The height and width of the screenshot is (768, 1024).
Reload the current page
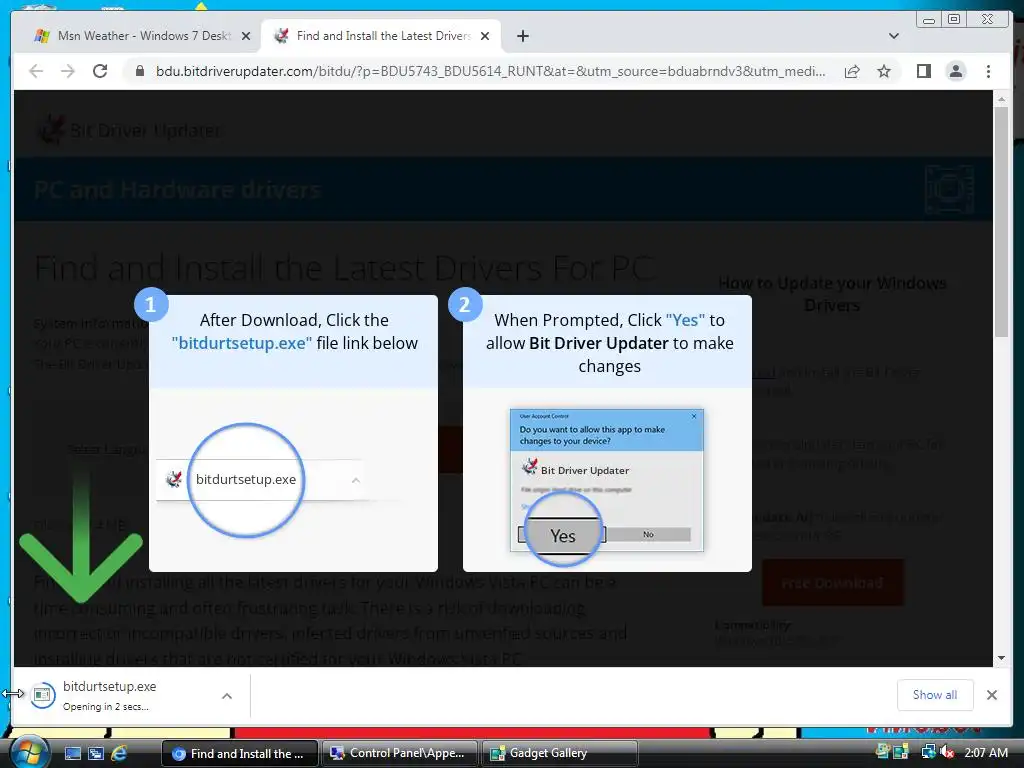pos(100,71)
